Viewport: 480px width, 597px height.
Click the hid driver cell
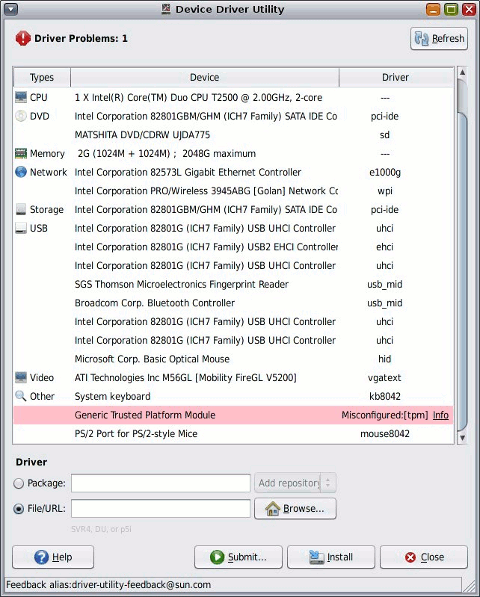tap(384, 359)
